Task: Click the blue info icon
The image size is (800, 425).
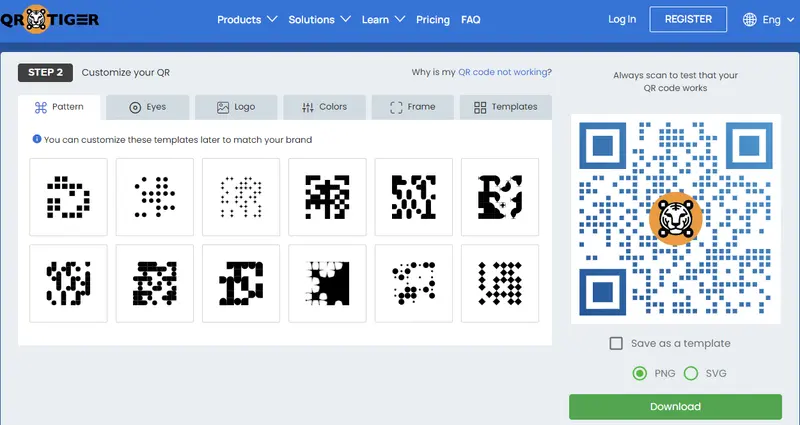Action: tap(36, 139)
